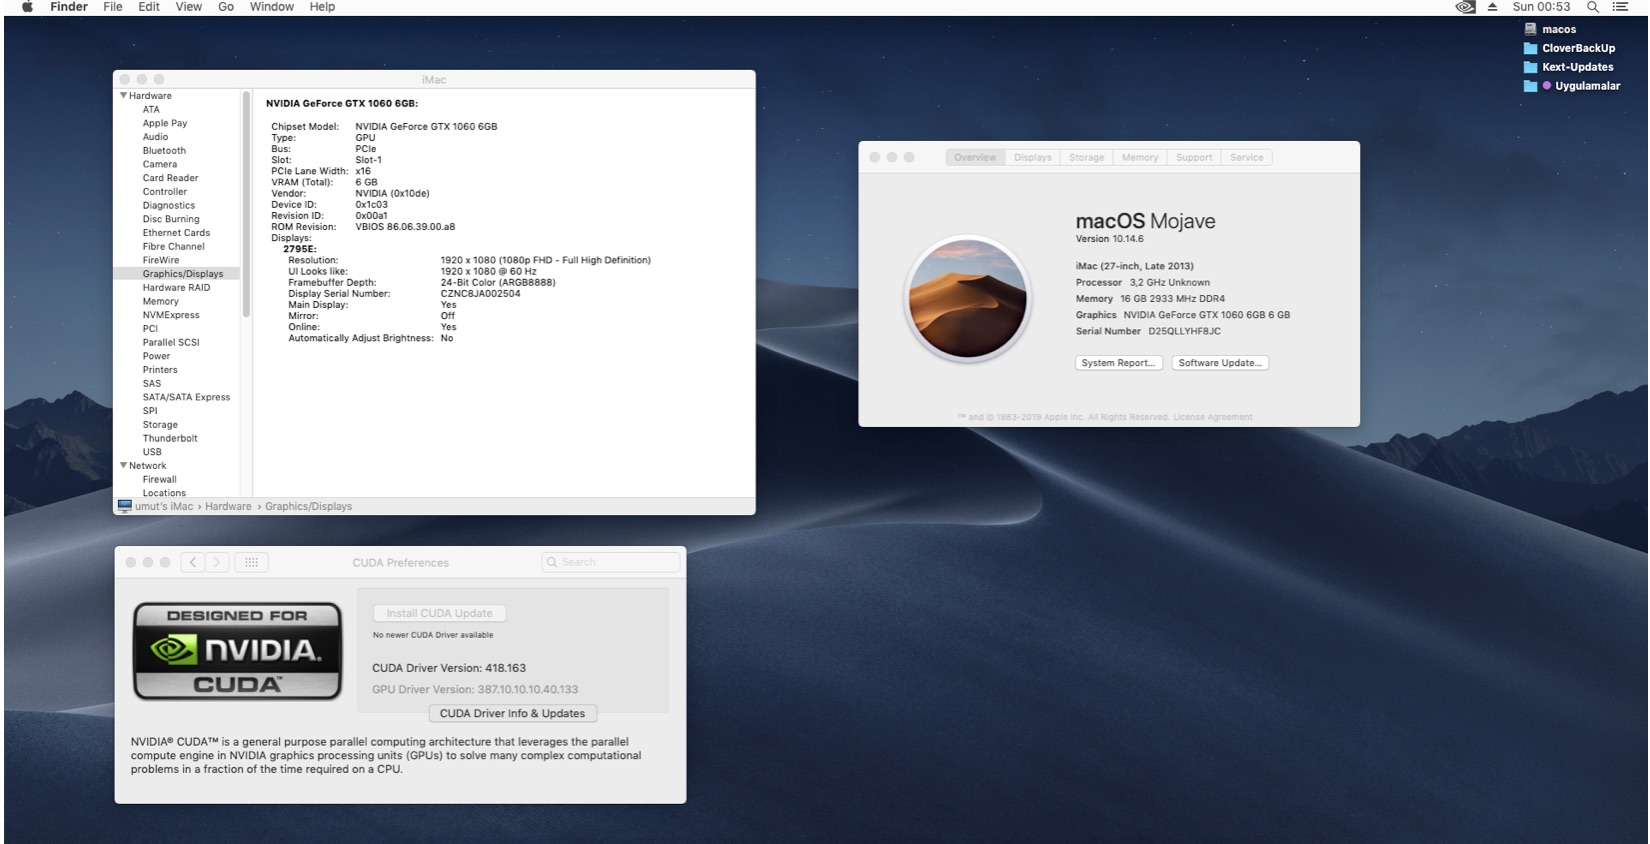
Task: Go back in CUDA Preferences
Action: click(x=193, y=562)
